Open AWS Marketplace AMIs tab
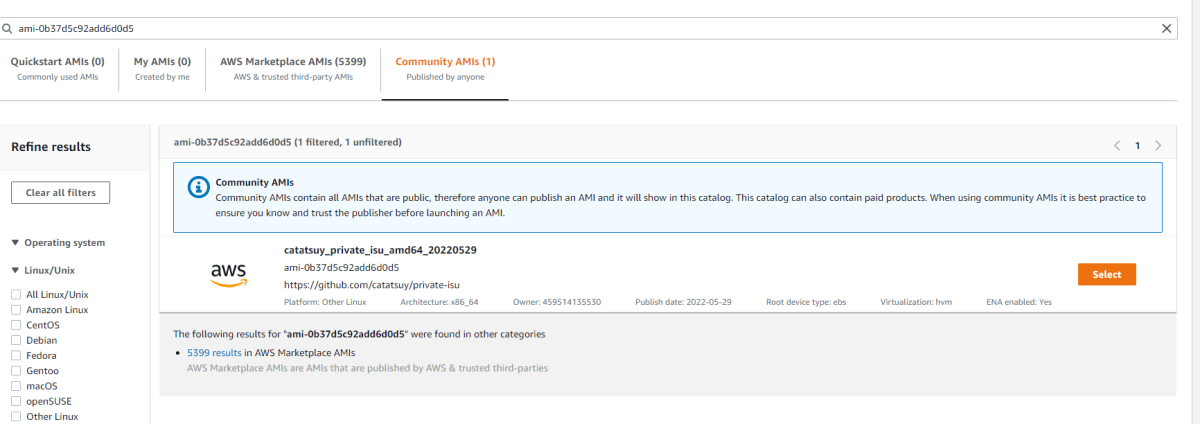This screenshot has width=1200, height=424. [x=293, y=68]
